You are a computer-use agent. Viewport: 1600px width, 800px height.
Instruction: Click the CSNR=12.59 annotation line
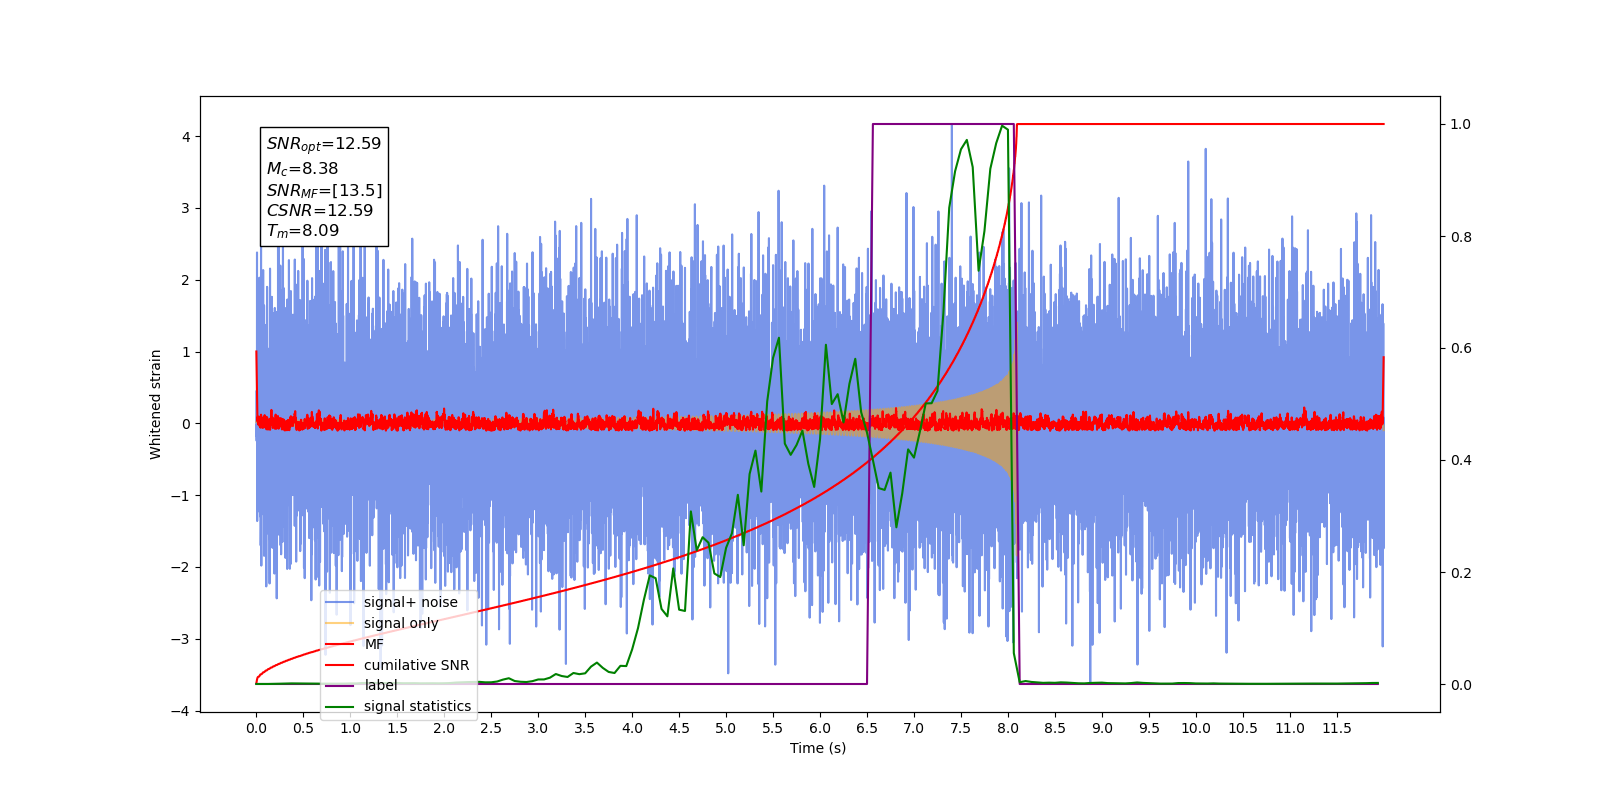coord(319,211)
